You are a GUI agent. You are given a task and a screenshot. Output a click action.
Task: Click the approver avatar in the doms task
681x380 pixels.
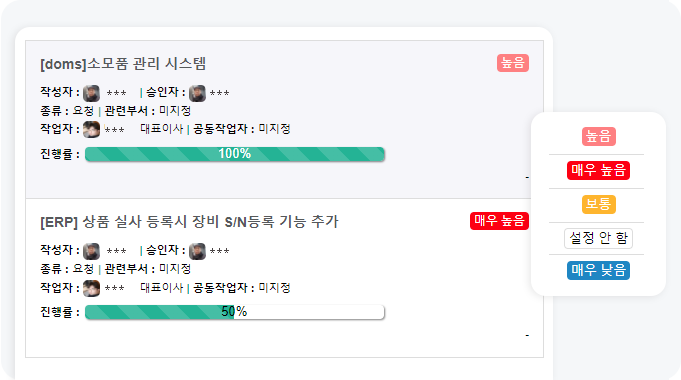[197, 93]
